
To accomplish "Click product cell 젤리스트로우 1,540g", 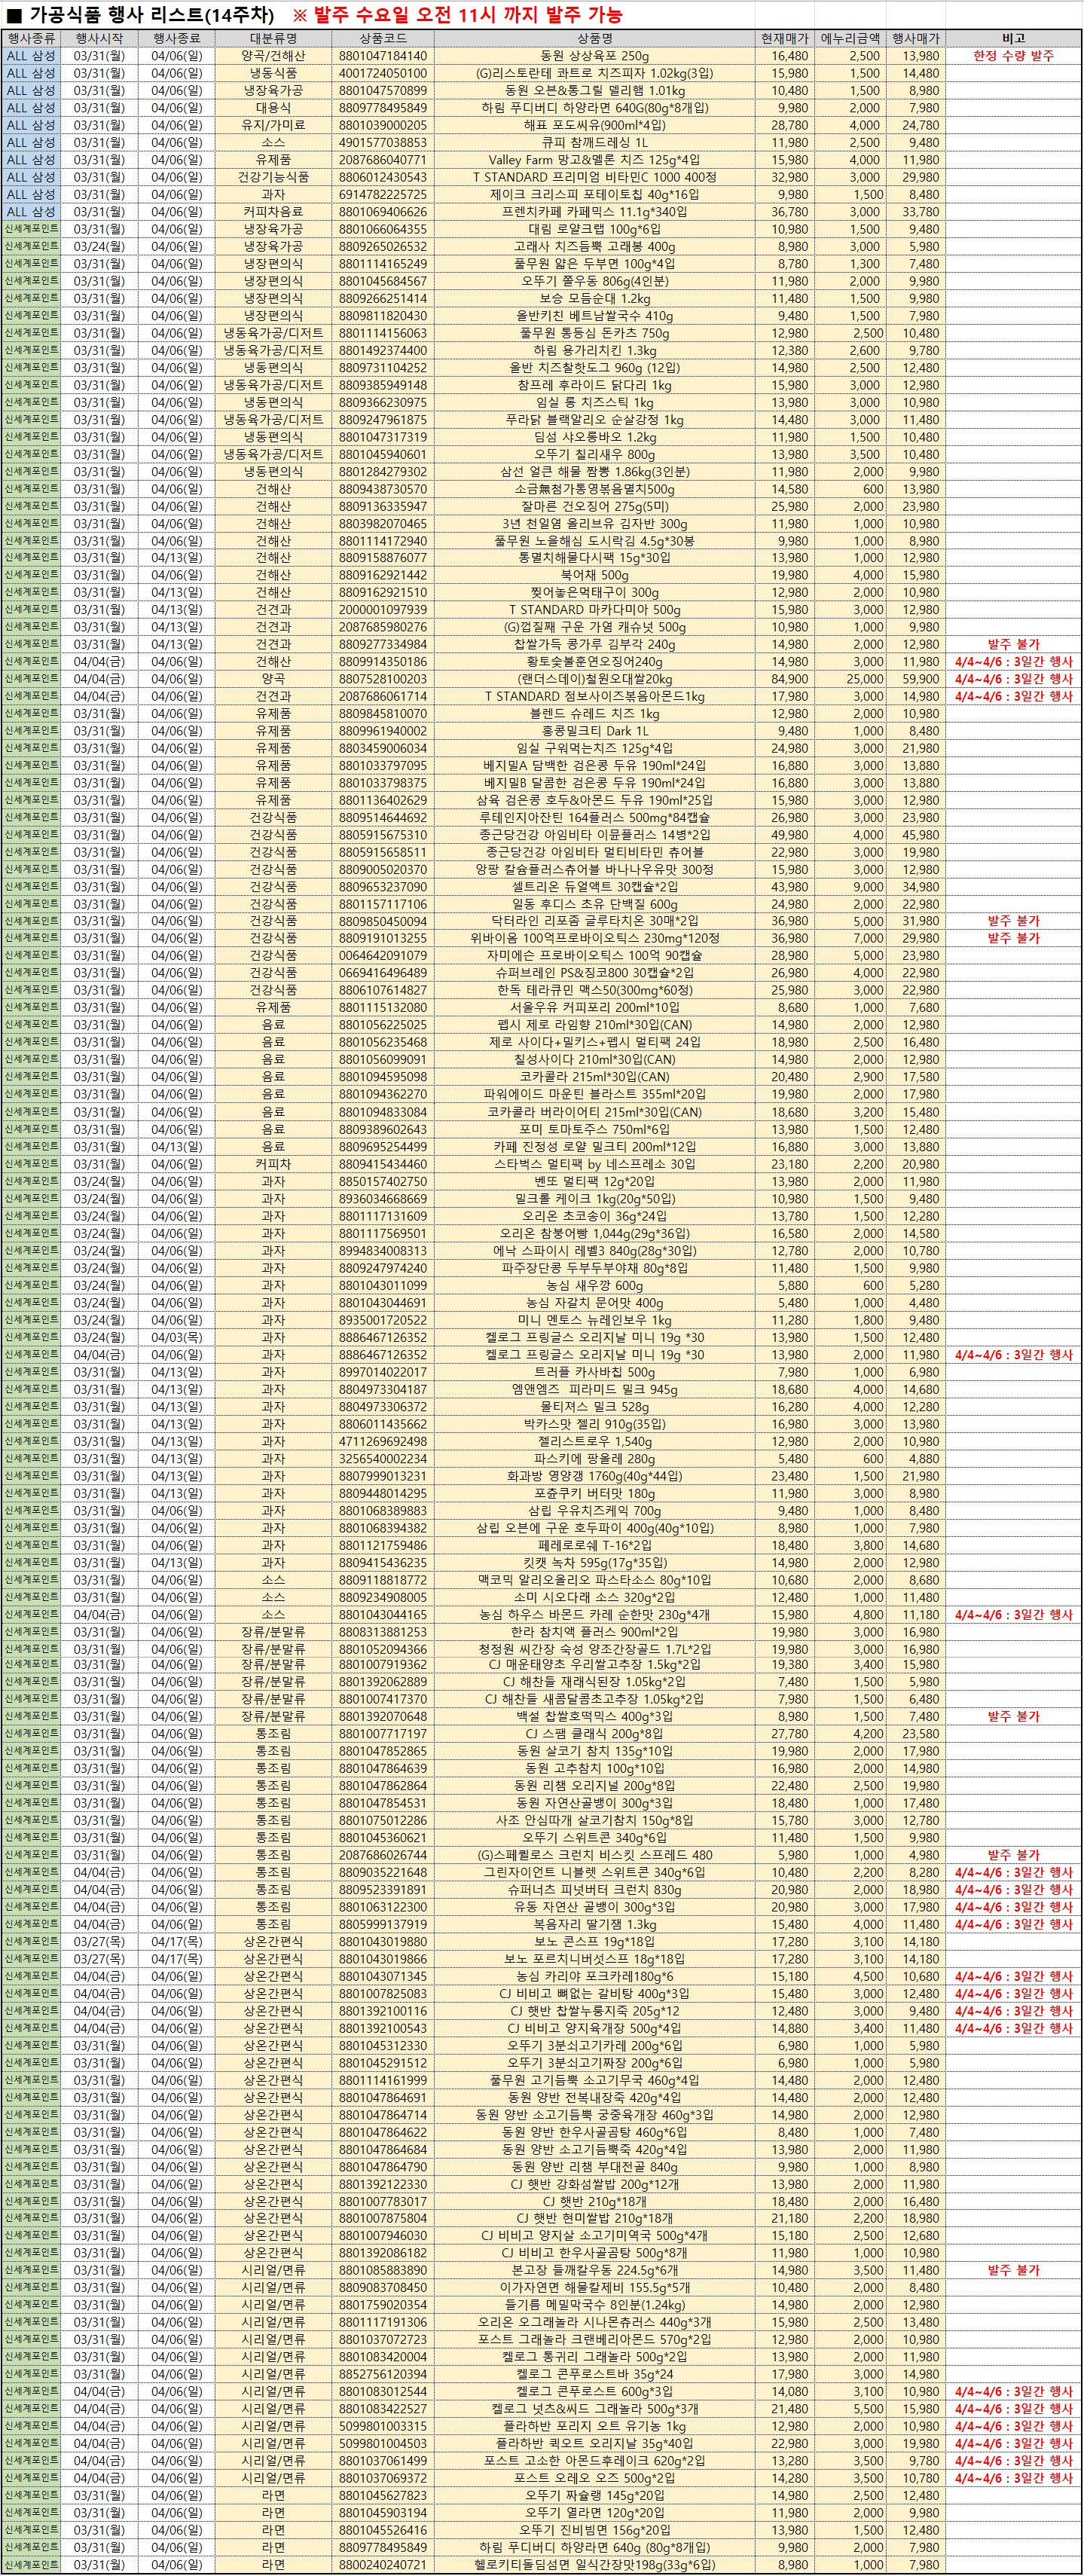I will point(594,1441).
